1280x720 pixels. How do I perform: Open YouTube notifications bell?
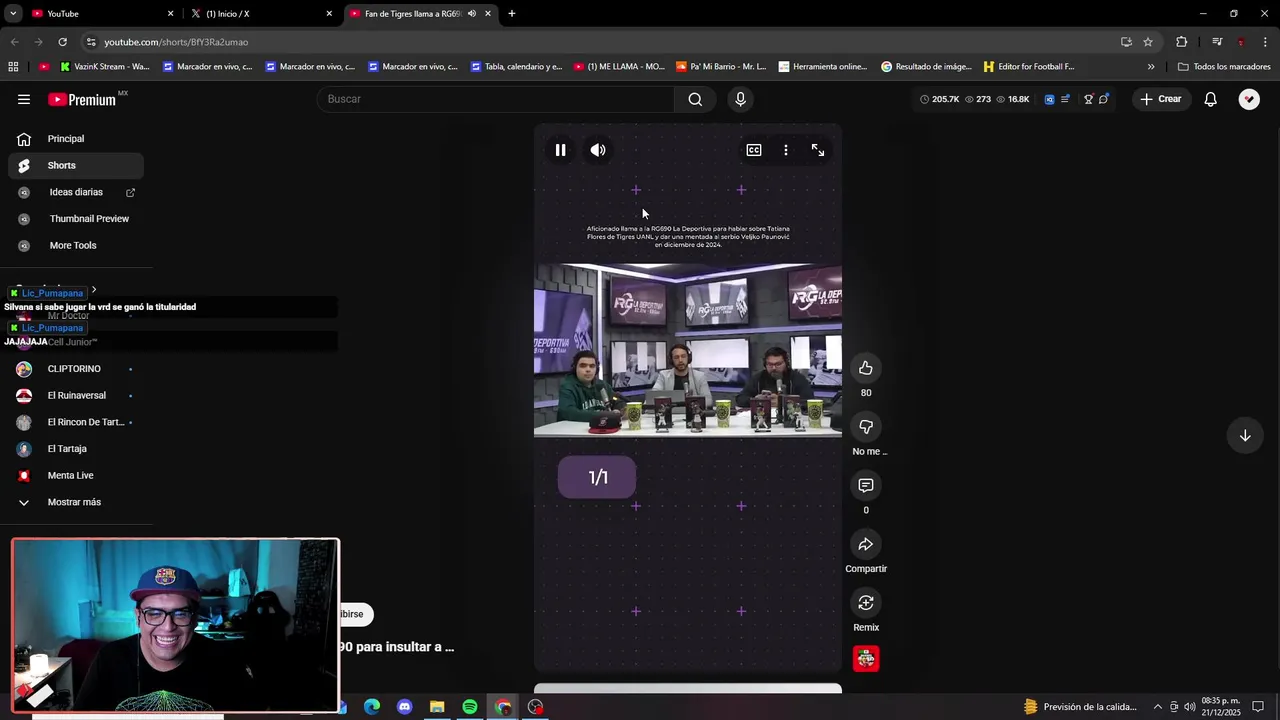1210,99
